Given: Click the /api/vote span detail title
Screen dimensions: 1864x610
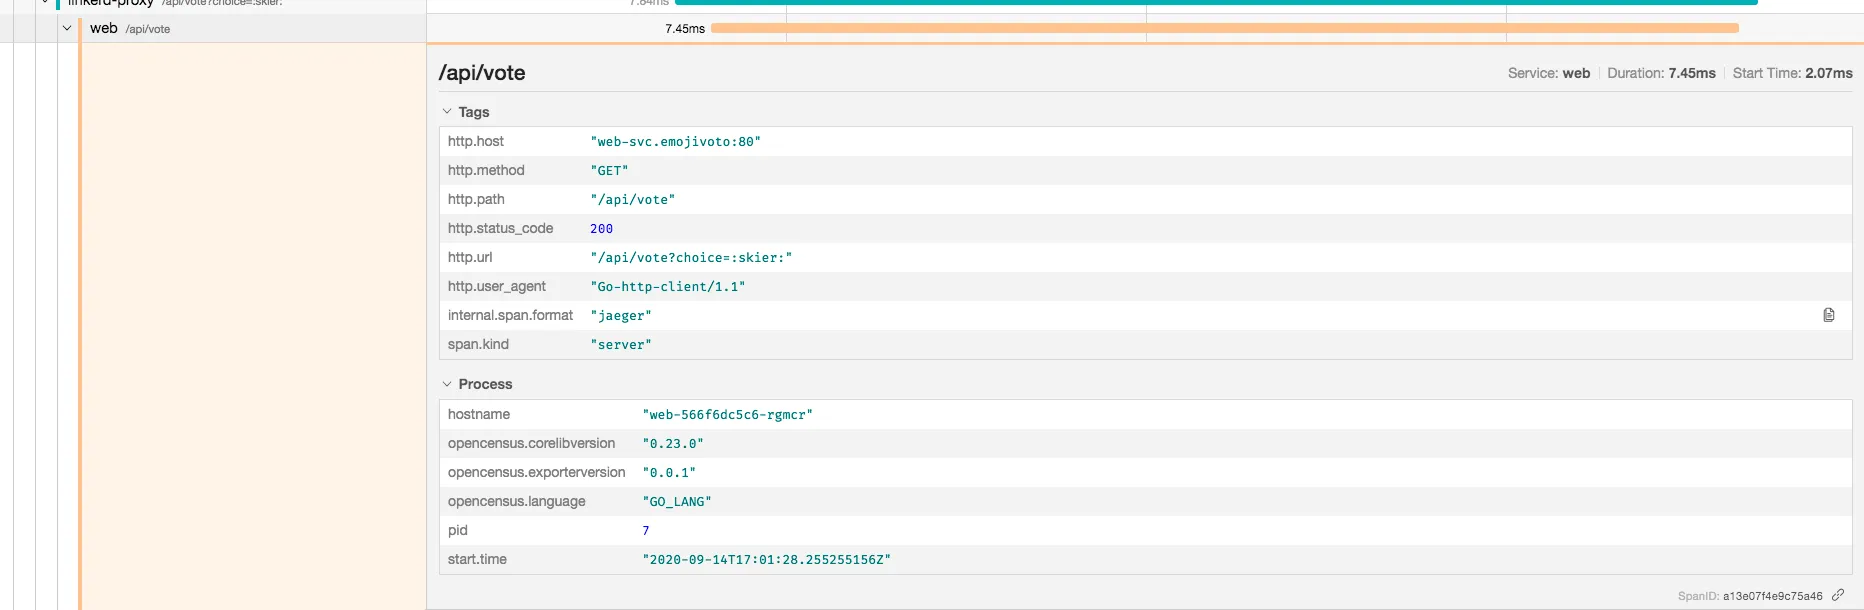Looking at the screenshot, I should (x=482, y=73).
